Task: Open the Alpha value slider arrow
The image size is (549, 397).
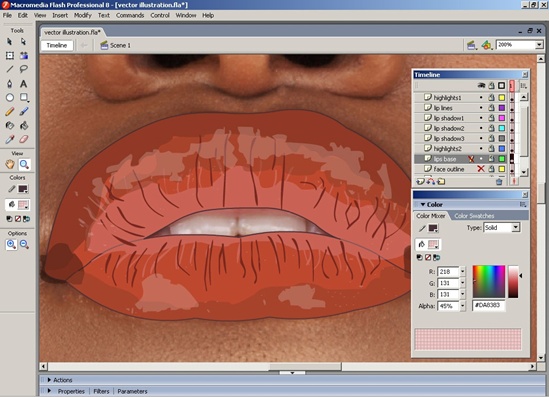Action: point(463,306)
